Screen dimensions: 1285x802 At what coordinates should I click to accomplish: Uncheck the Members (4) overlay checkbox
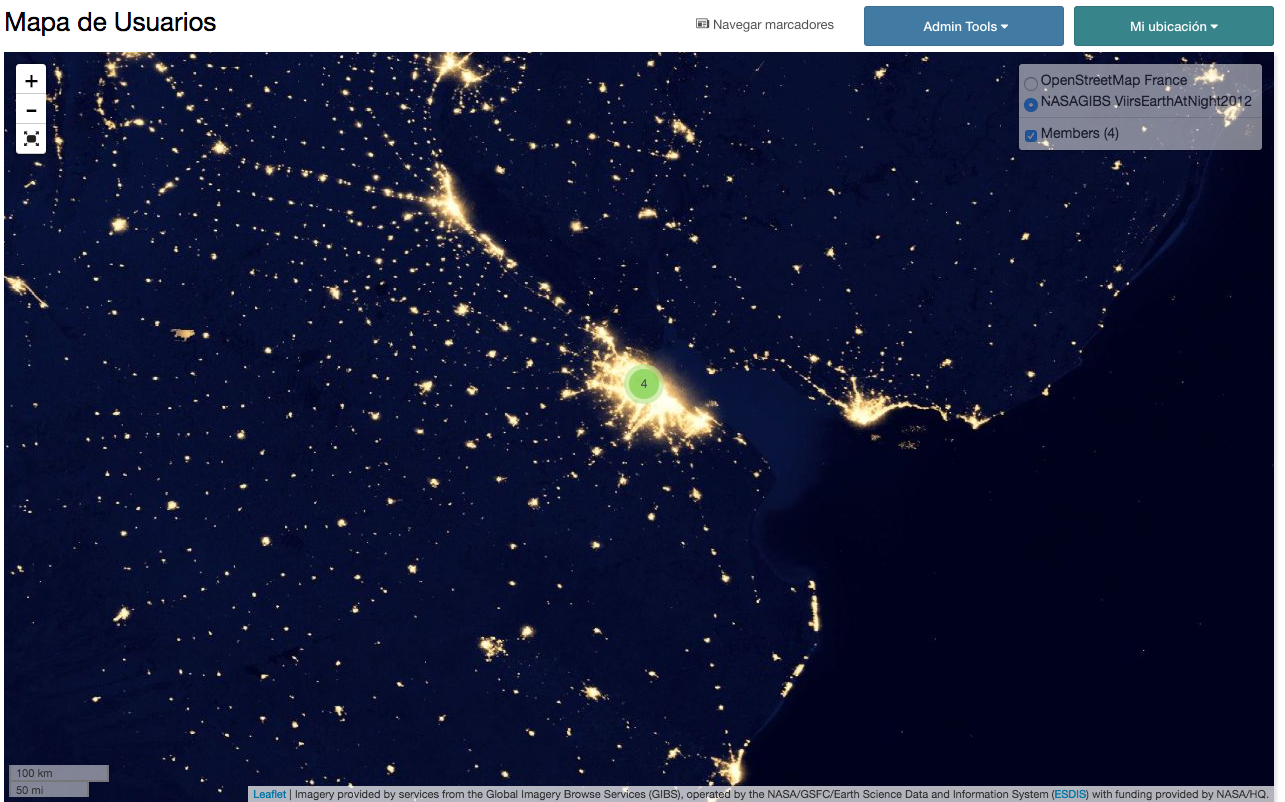(1031, 135)
